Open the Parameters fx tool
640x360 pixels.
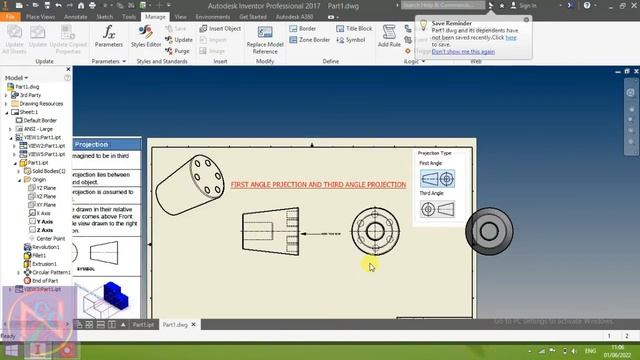coord(109,36)
